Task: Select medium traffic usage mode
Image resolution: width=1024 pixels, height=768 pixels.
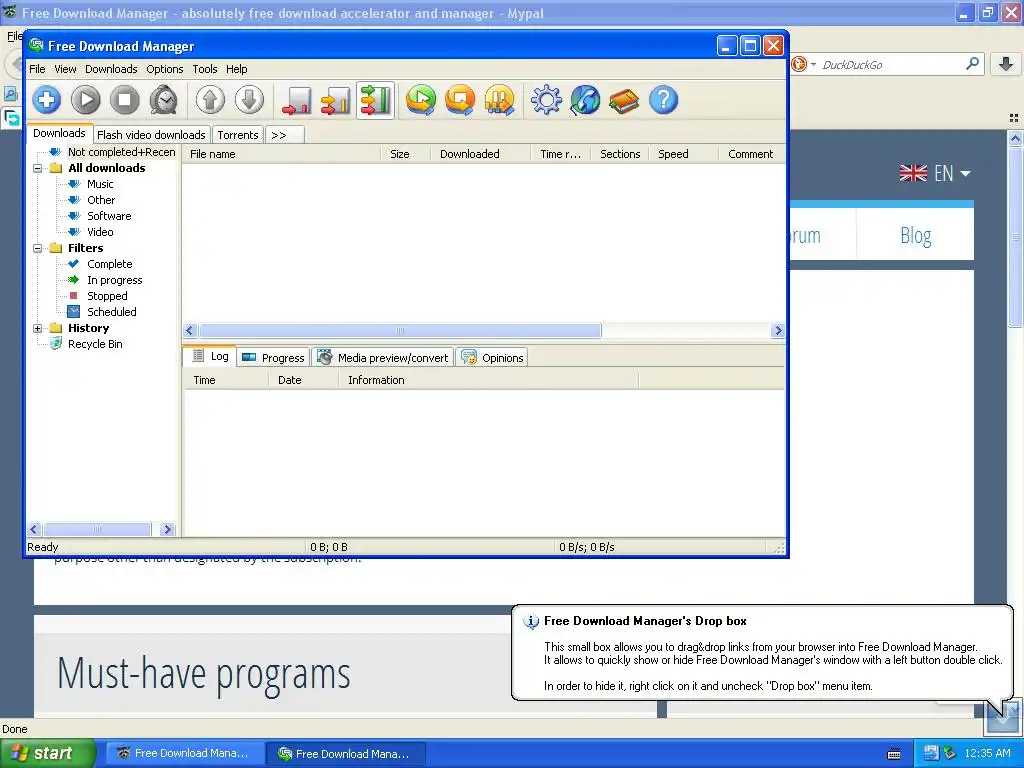Action: [x=335, y=100]
